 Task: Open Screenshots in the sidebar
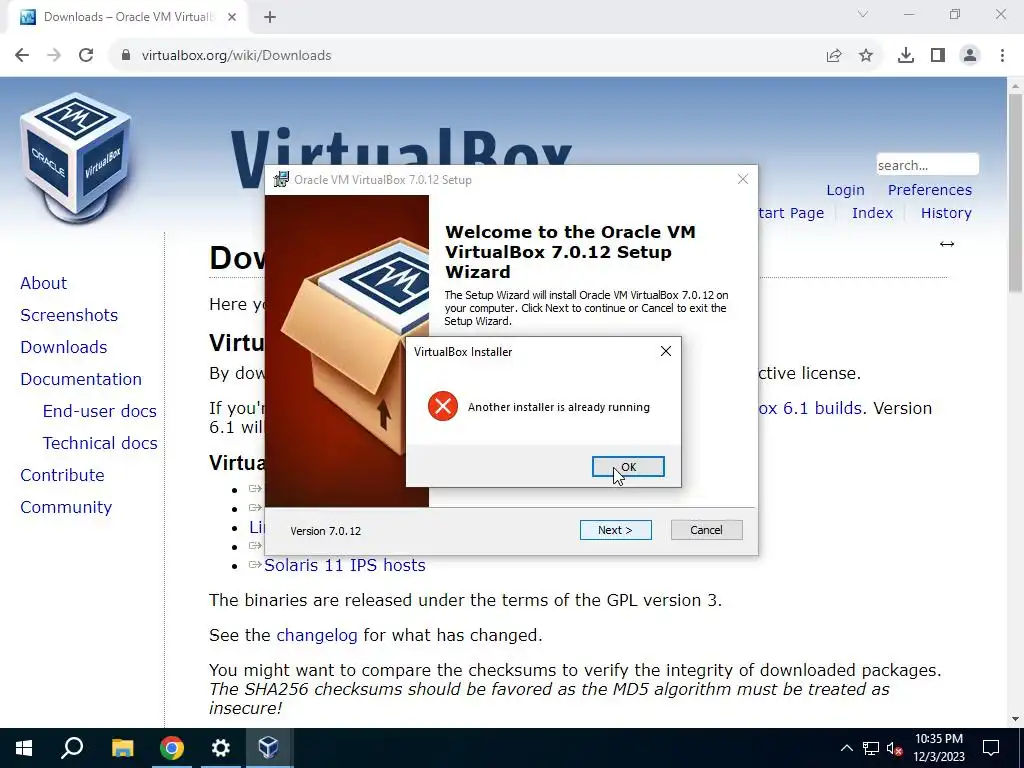point(69,315)
